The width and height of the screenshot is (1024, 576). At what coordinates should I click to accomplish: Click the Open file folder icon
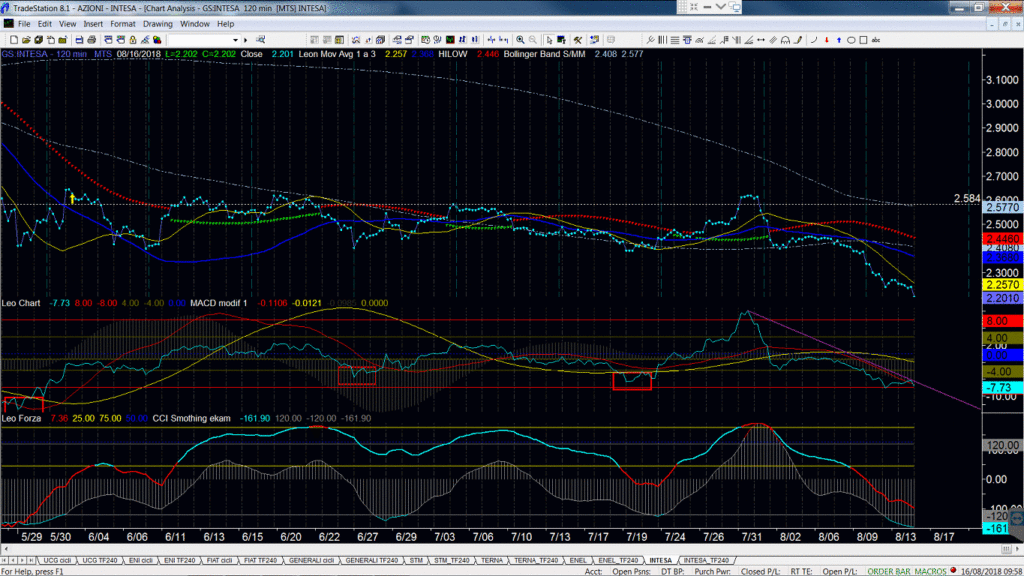coord(26,40)
